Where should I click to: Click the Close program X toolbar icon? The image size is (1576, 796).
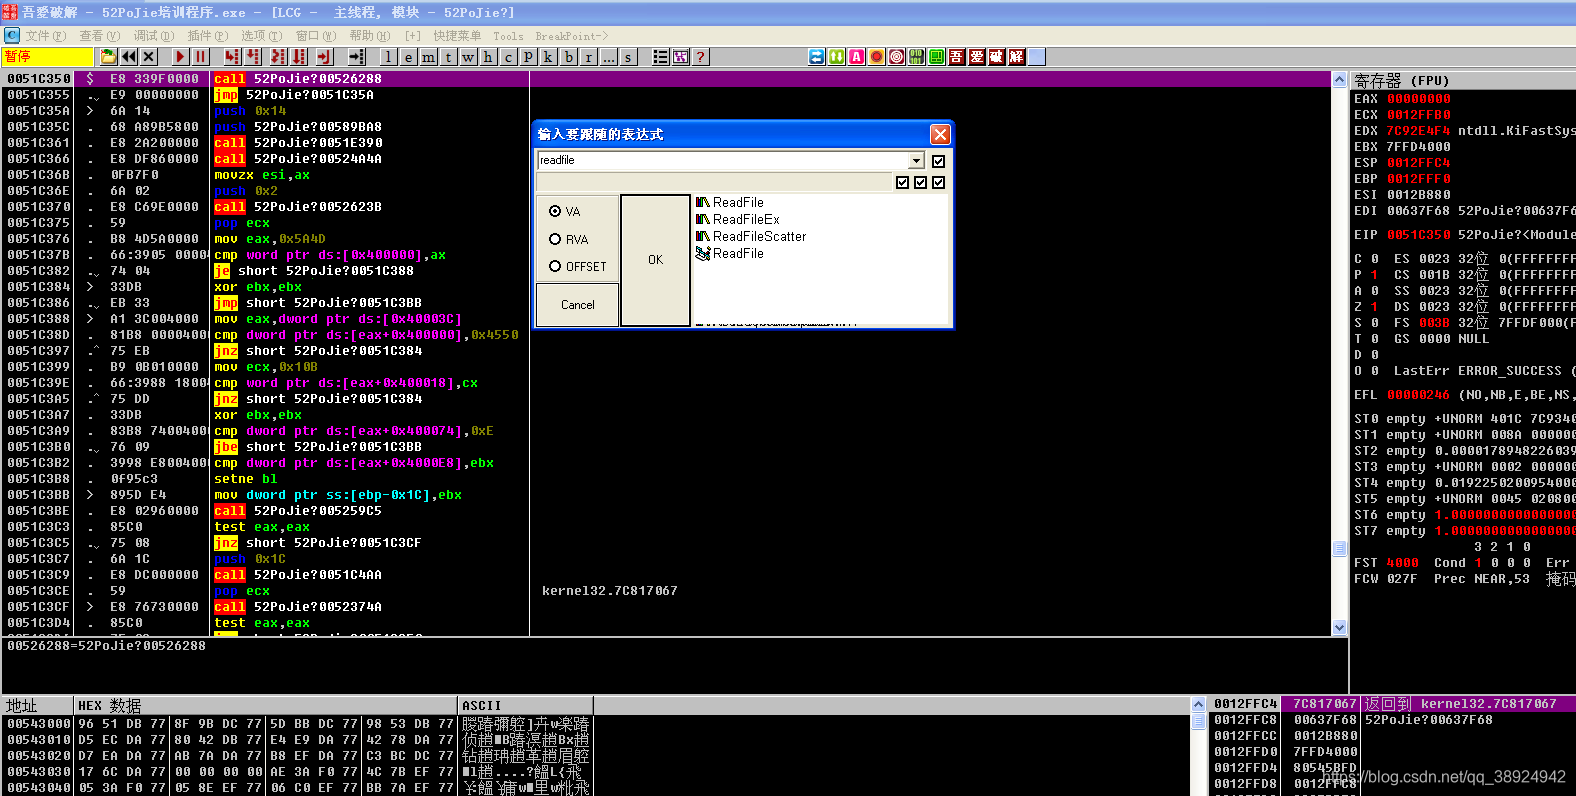point(149,57)
